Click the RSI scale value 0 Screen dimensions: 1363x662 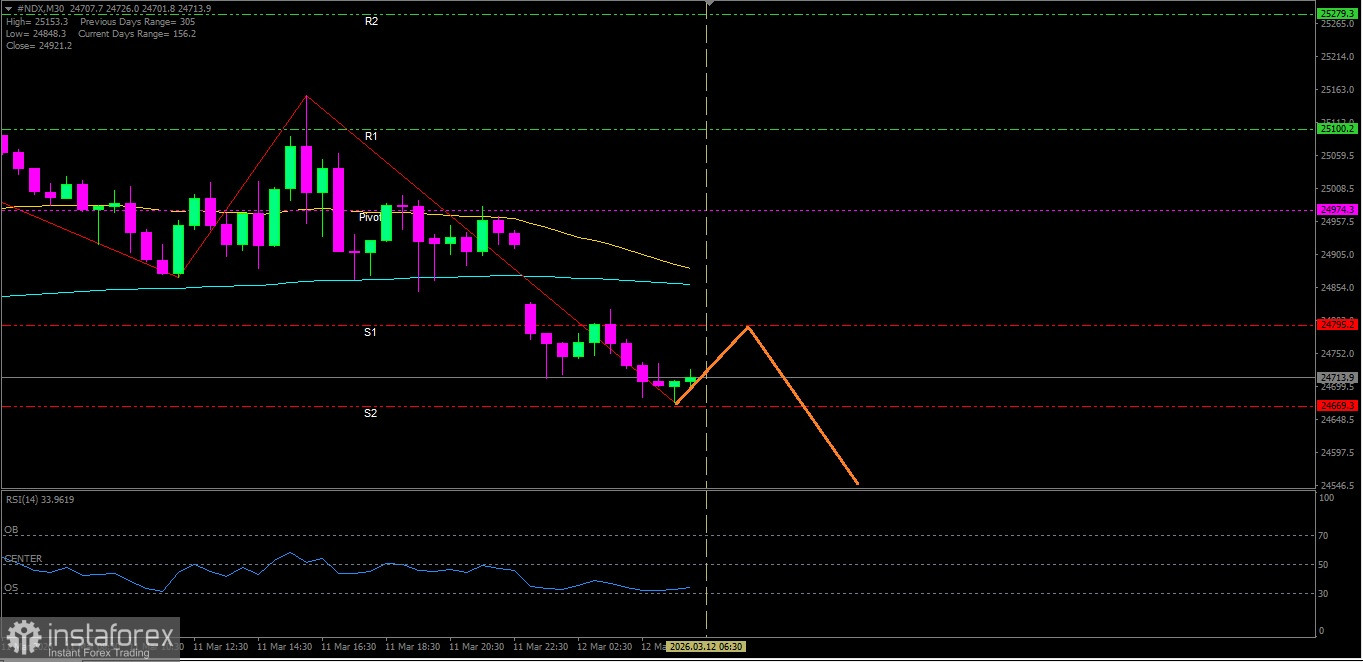(1323, 631)
